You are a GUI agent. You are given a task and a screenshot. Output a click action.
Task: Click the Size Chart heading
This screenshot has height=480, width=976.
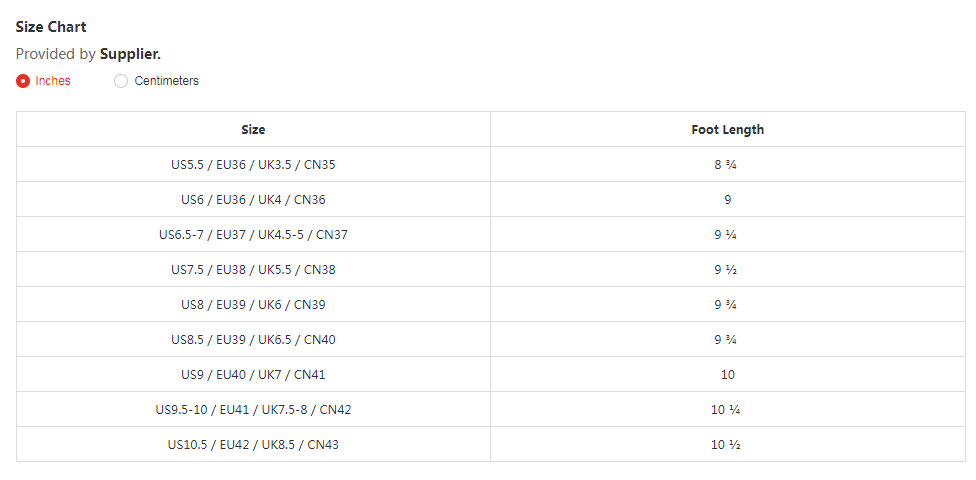coord(51,27)
